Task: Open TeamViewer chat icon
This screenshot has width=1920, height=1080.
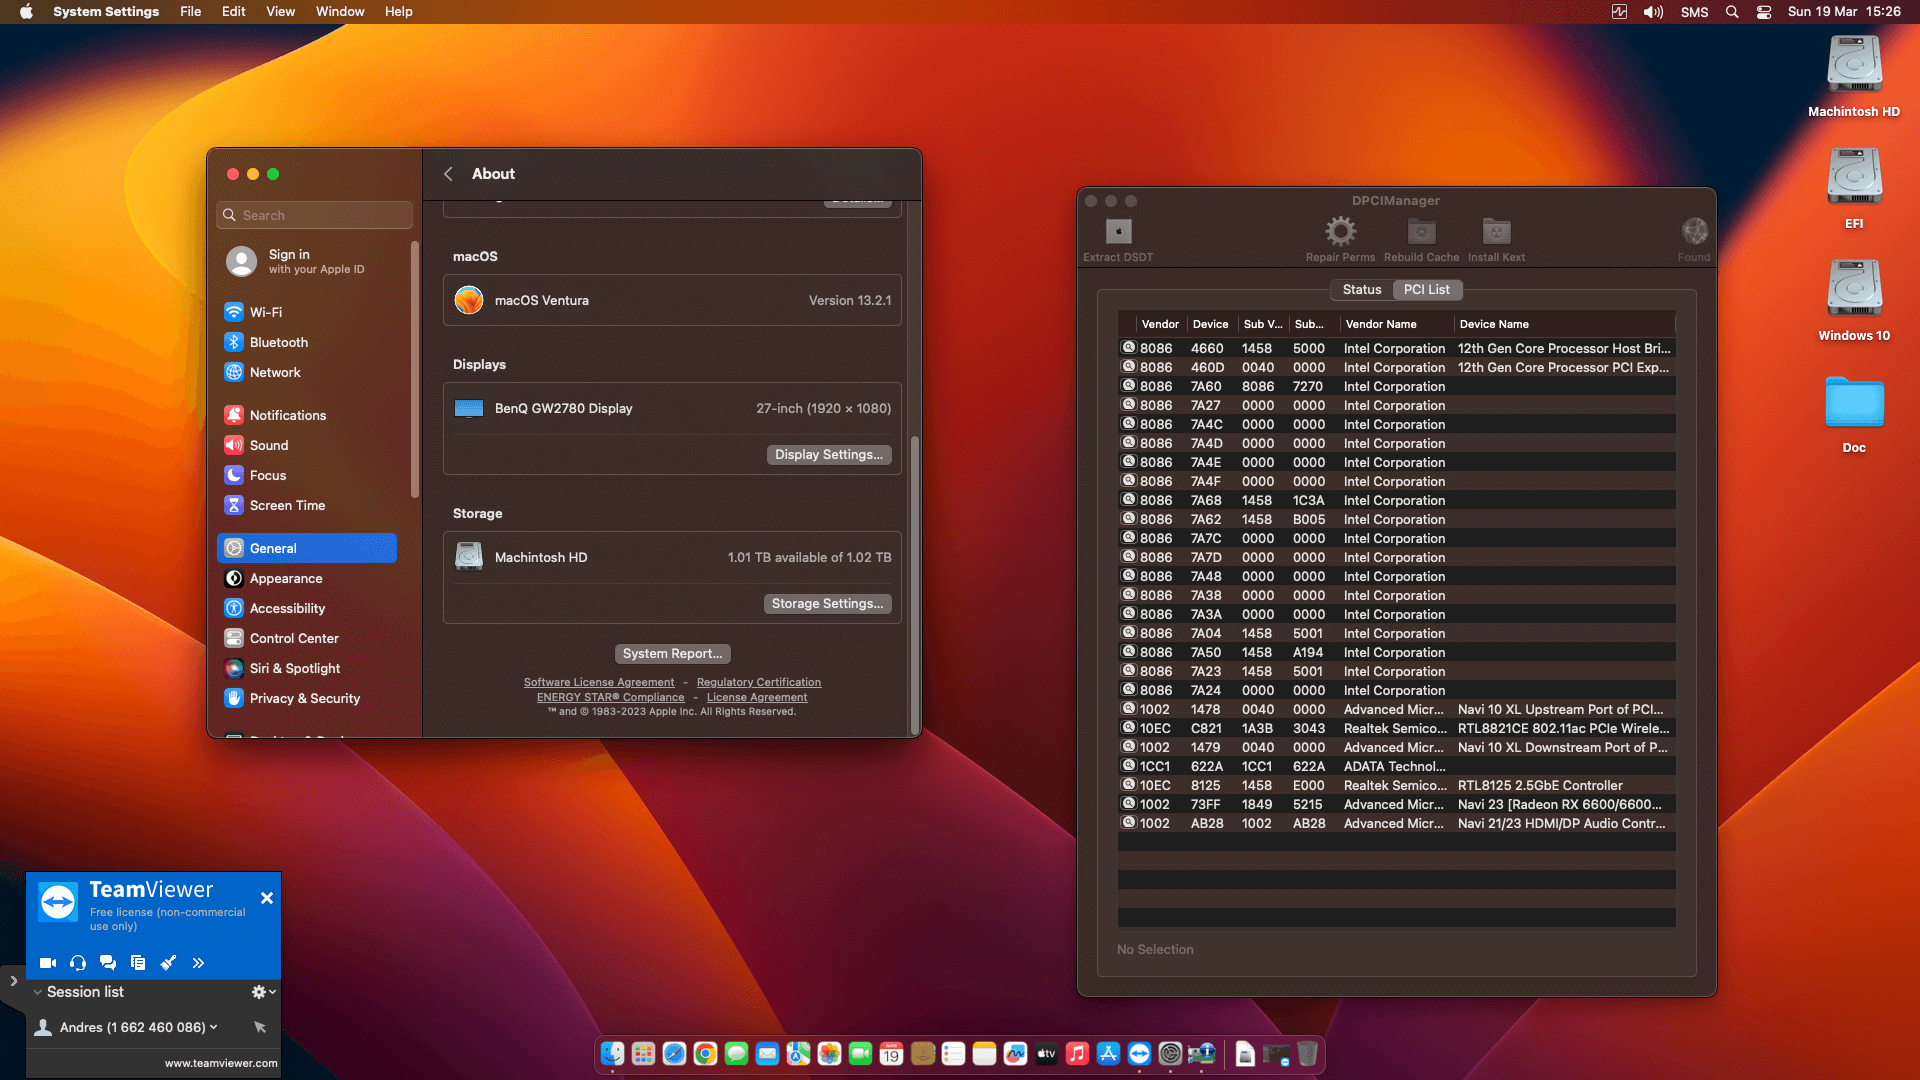Action: click(x=108, y=963)
